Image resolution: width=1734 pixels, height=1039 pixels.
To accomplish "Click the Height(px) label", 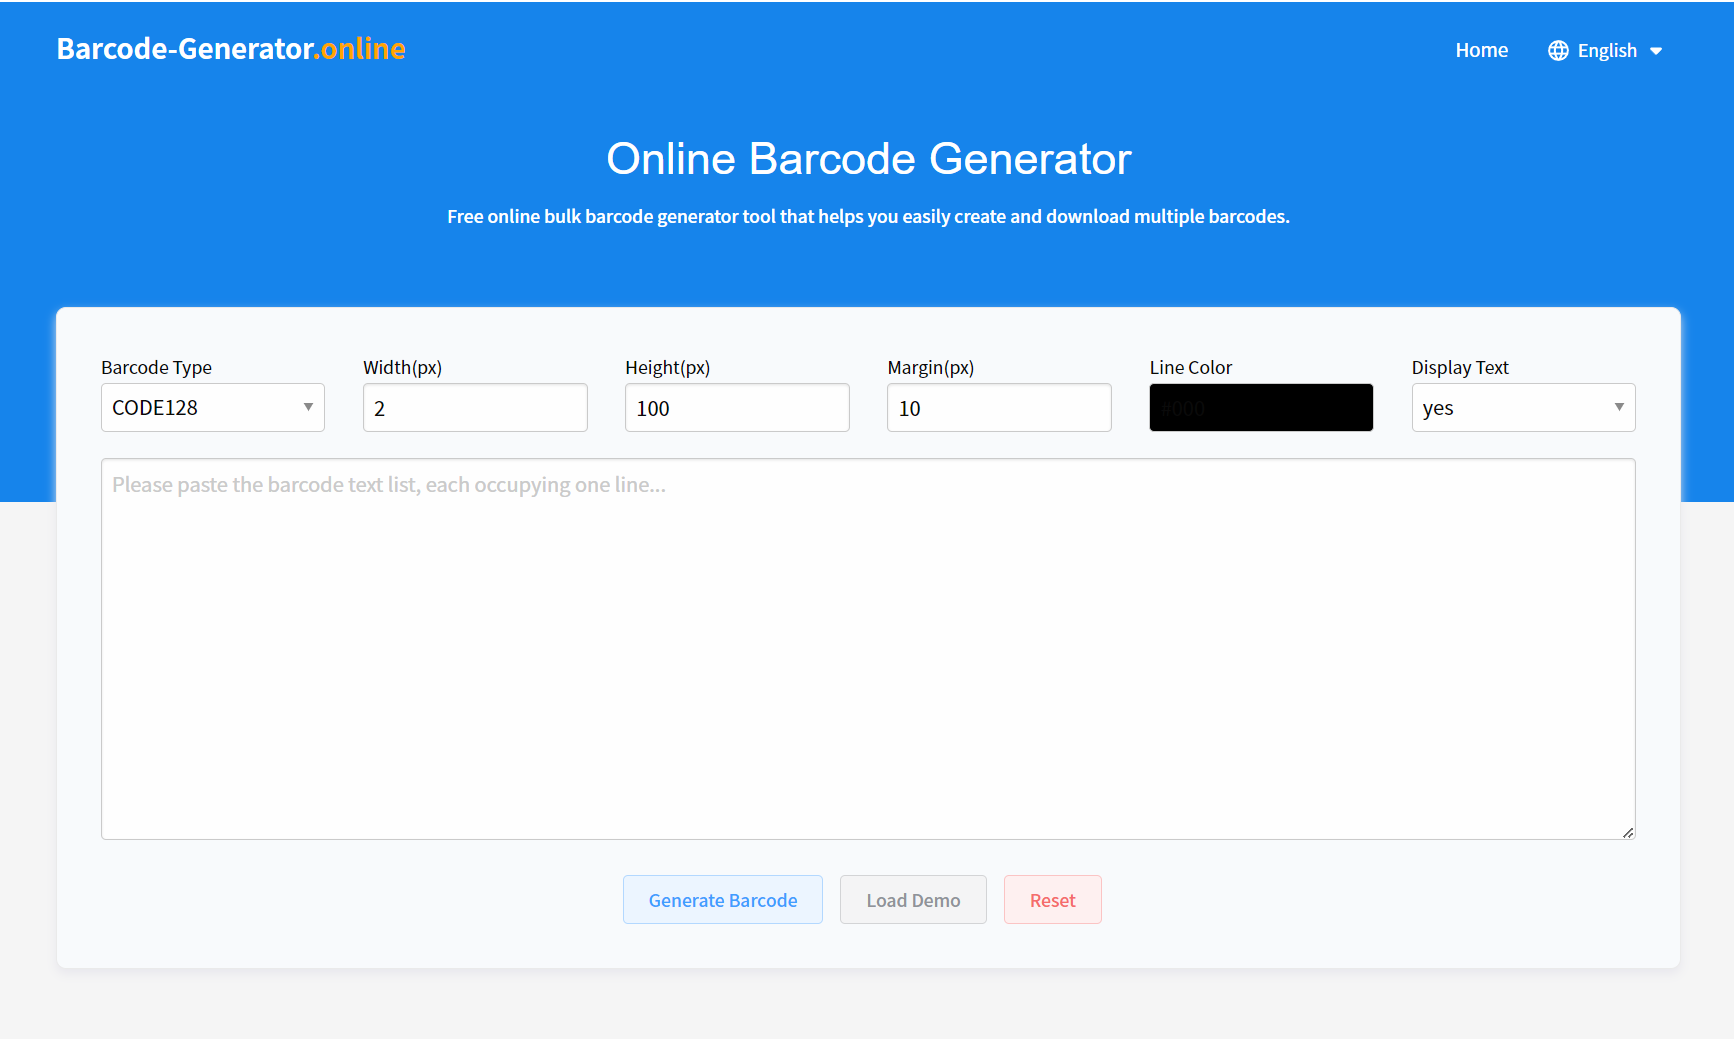I will click(x=667, y=368).
